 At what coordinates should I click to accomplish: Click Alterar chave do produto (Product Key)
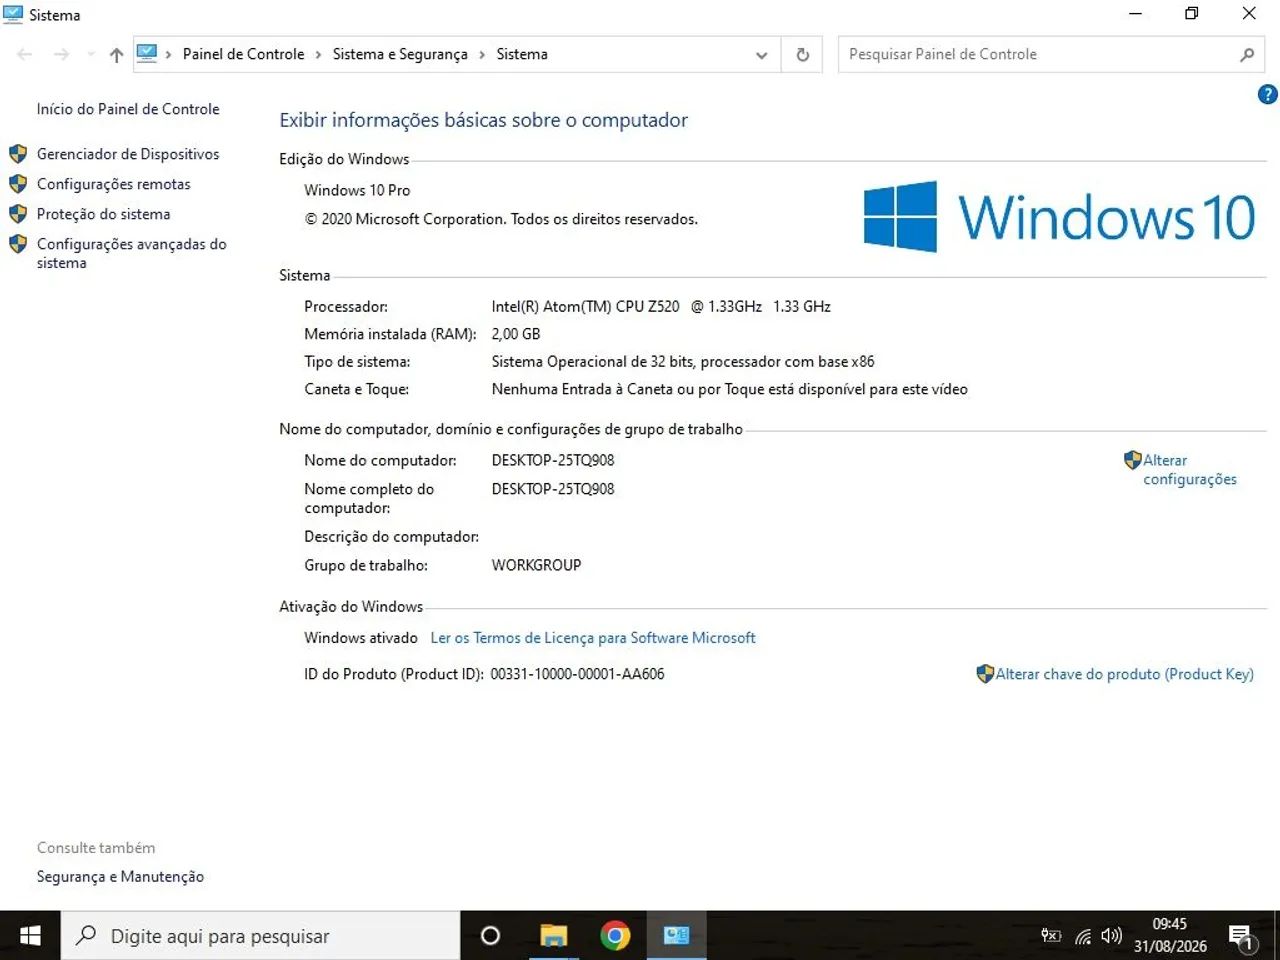click(x=1124, y=674)
